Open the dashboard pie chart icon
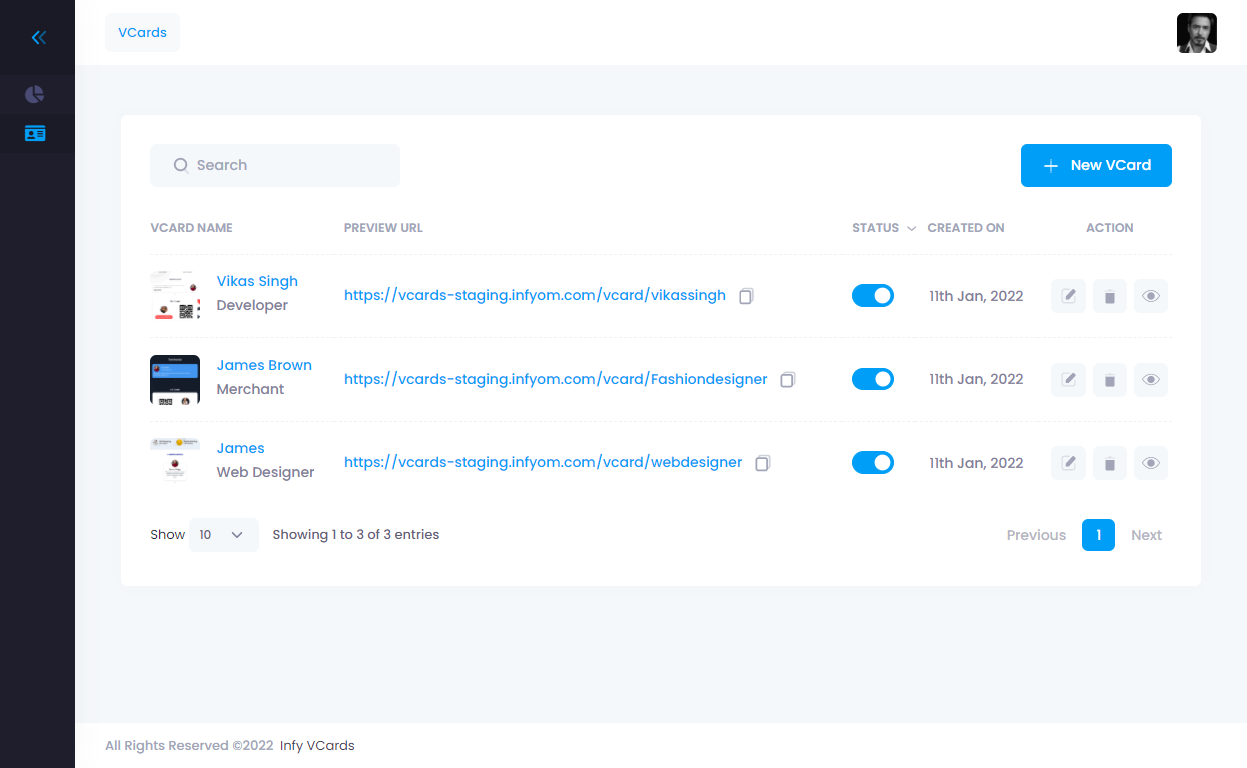 pos(35,95)
